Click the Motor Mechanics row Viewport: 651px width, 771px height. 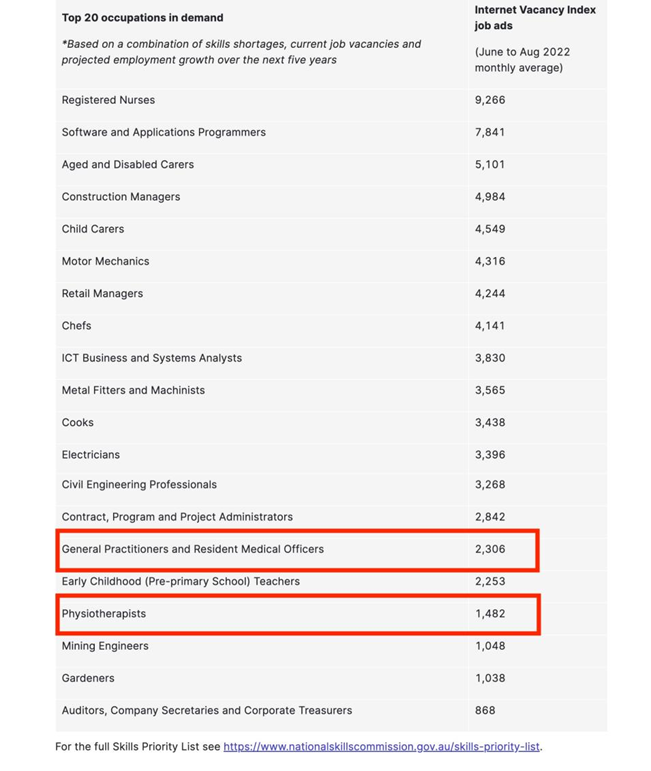[x=331, y=261]
